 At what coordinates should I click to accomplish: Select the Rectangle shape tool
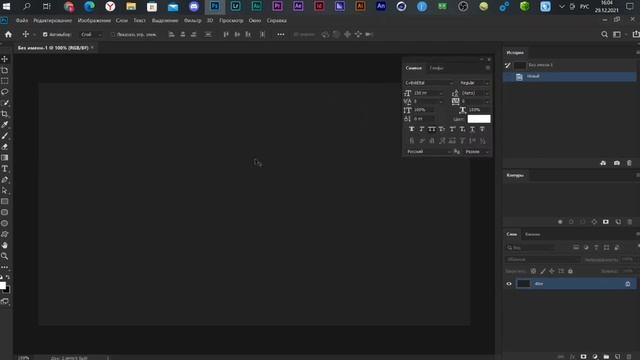[5, 202]
